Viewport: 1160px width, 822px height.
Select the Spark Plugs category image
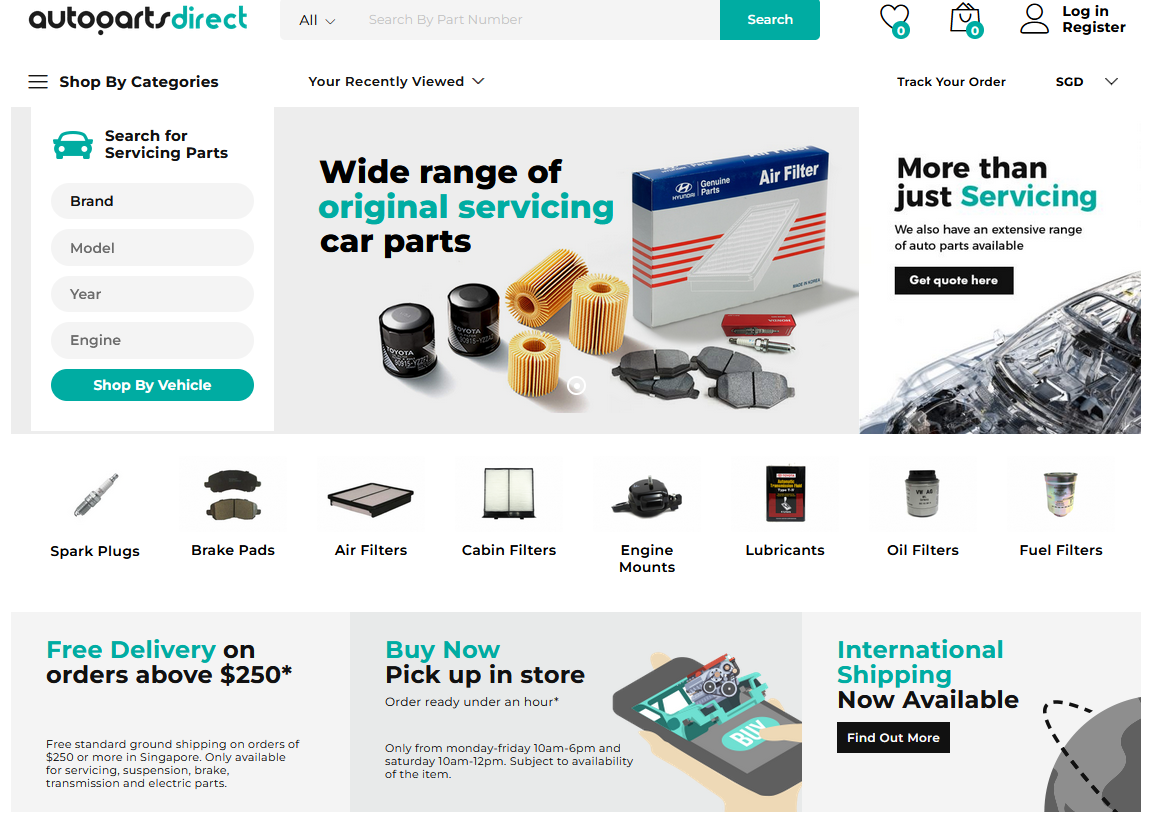(x=95, y=494)
